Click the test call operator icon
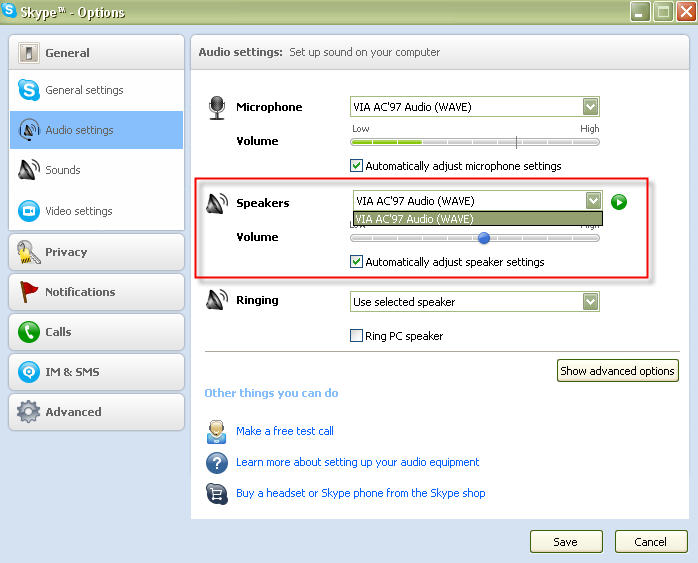The image size is (698, 563). coord(217,432)
